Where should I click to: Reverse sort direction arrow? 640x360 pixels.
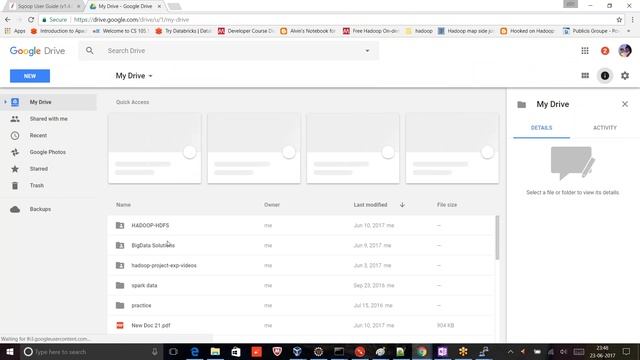(x=402, y=205)
